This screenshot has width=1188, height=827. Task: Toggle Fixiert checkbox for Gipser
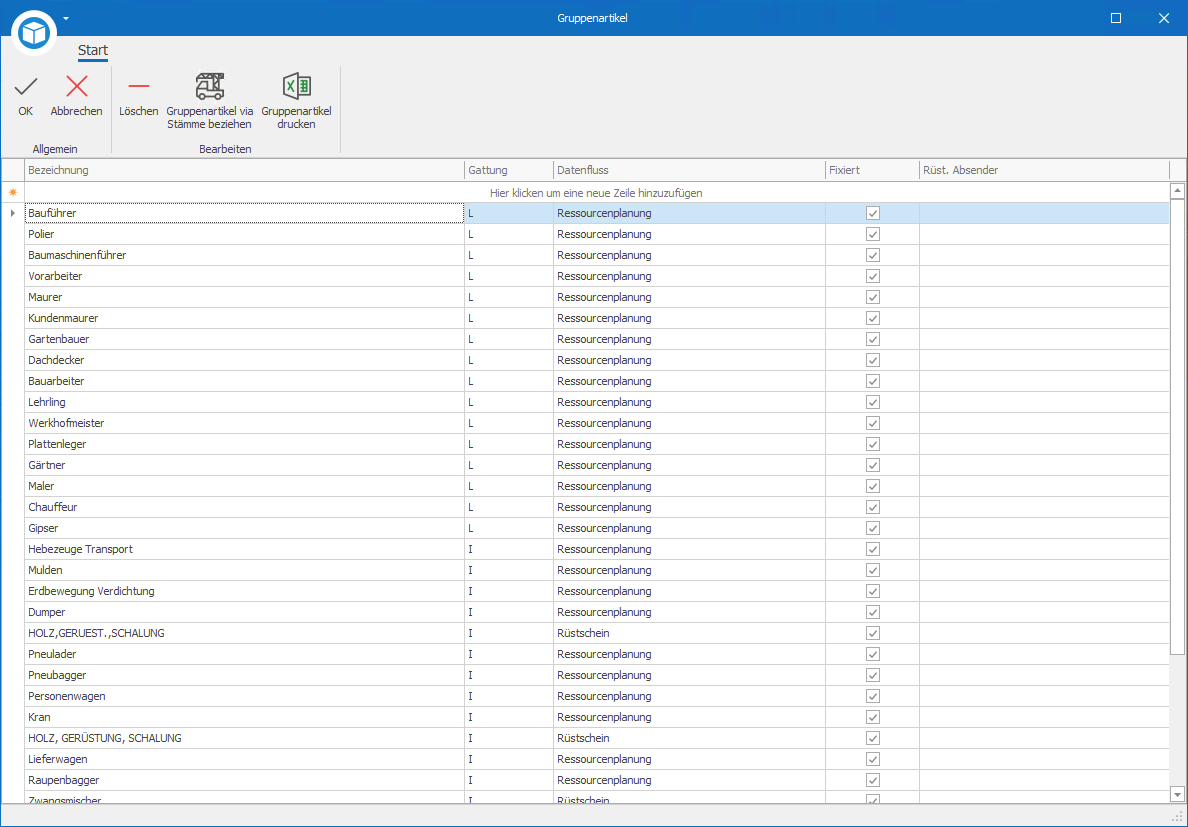click(x=873, y=528)
